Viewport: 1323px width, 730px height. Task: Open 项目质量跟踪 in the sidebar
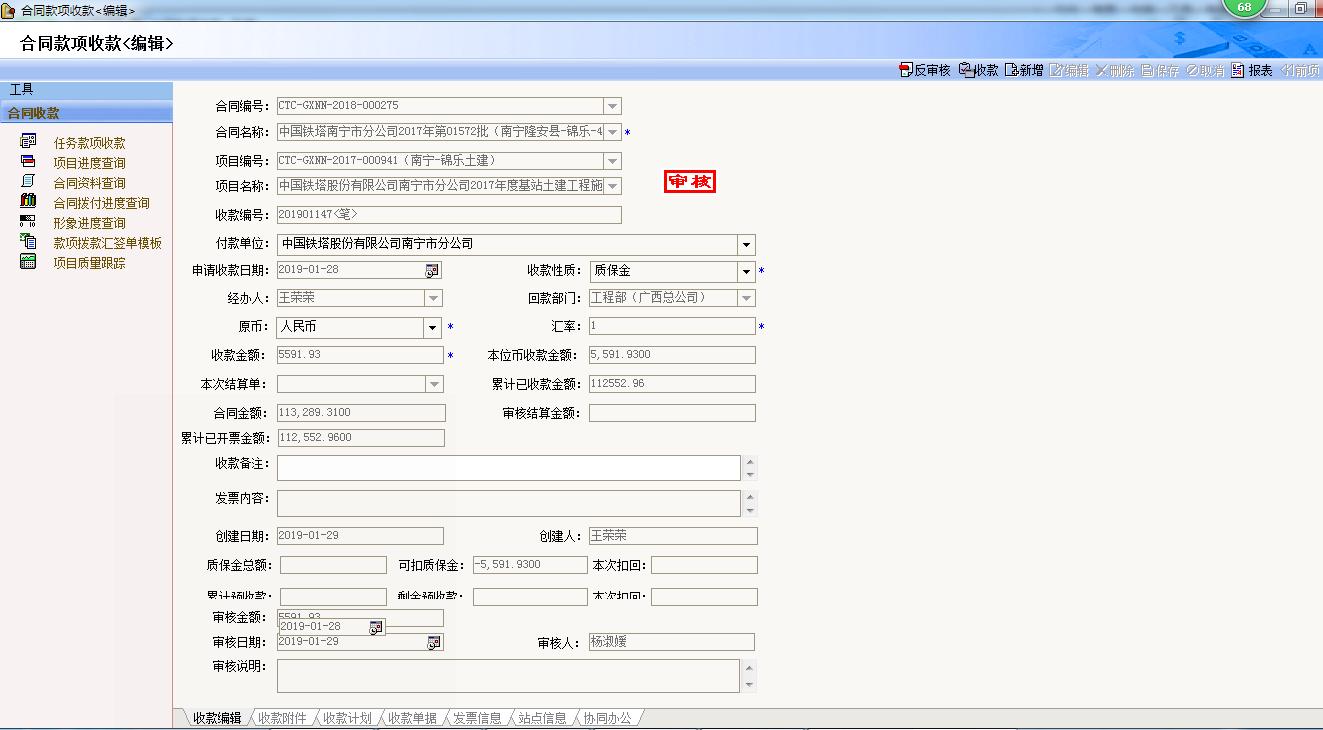(89, 263)
